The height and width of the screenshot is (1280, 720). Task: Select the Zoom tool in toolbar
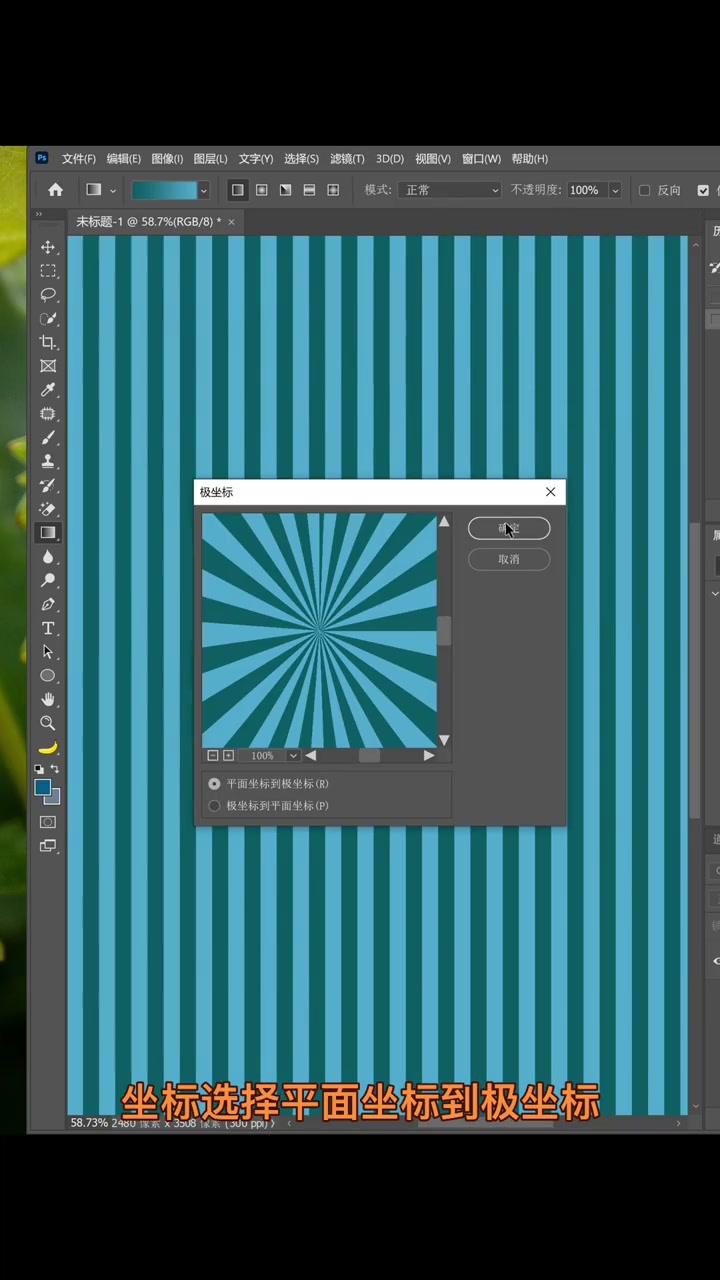pos(47,723)
